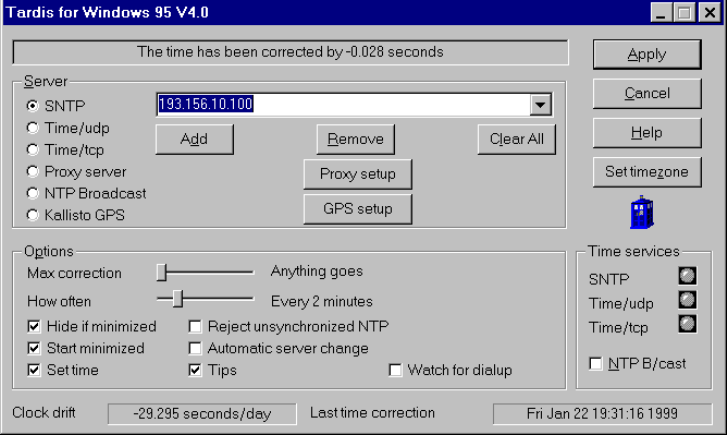This screenshot has width=727, height=435.
Task: Click the Time/tcp service indicator light
Action: tap(687, 324)
